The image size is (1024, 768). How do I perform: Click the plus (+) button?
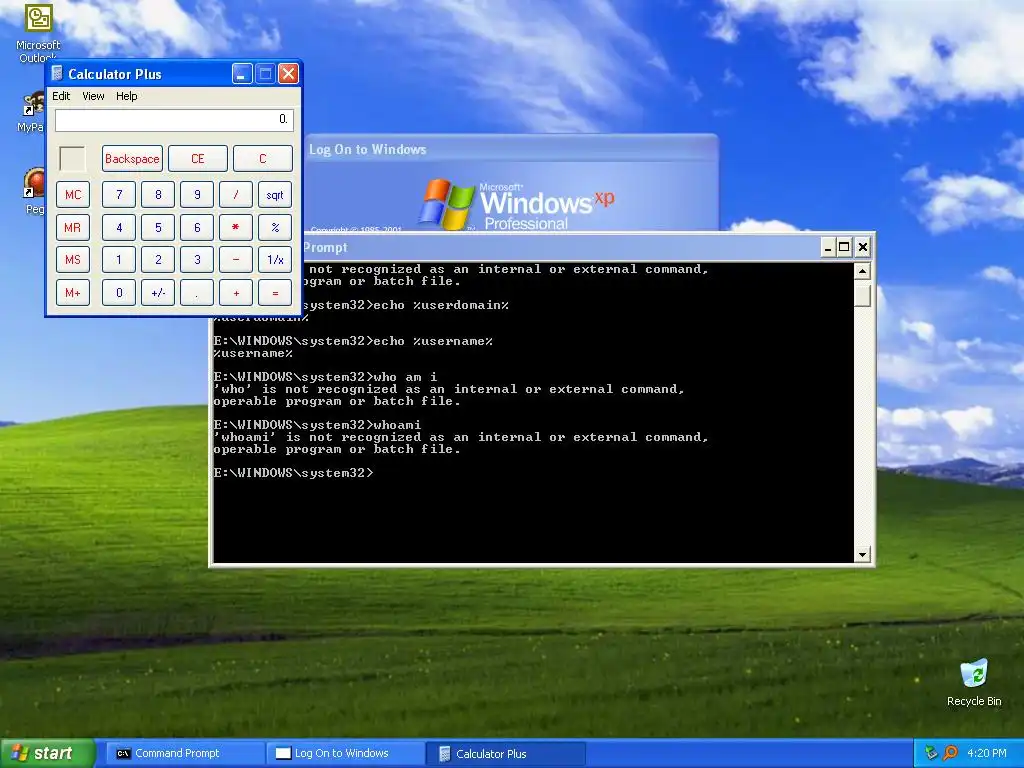236,293
